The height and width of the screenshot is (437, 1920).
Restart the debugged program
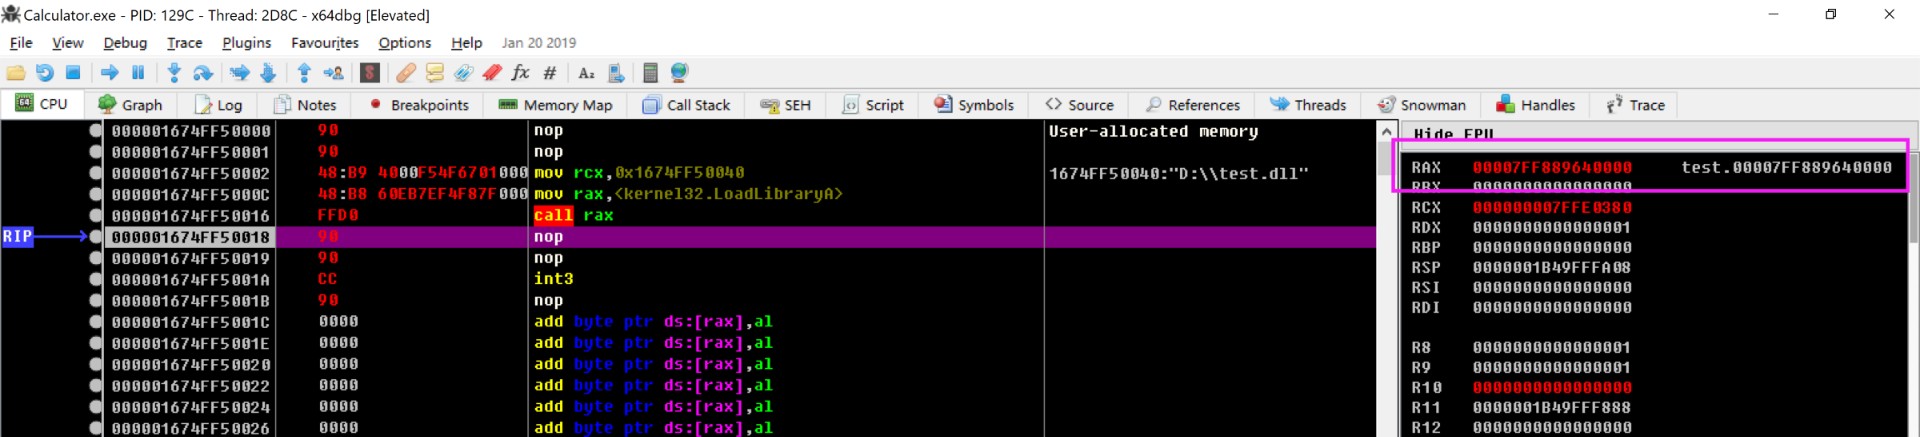(45, 73)
